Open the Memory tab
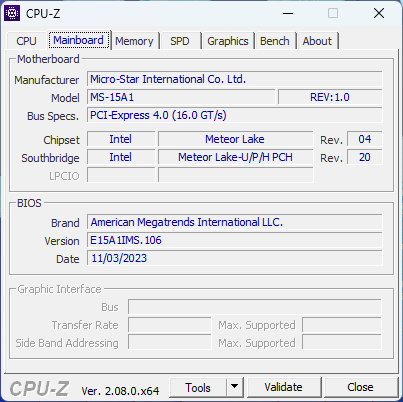The image size is (403, 402). click(134, 41)
